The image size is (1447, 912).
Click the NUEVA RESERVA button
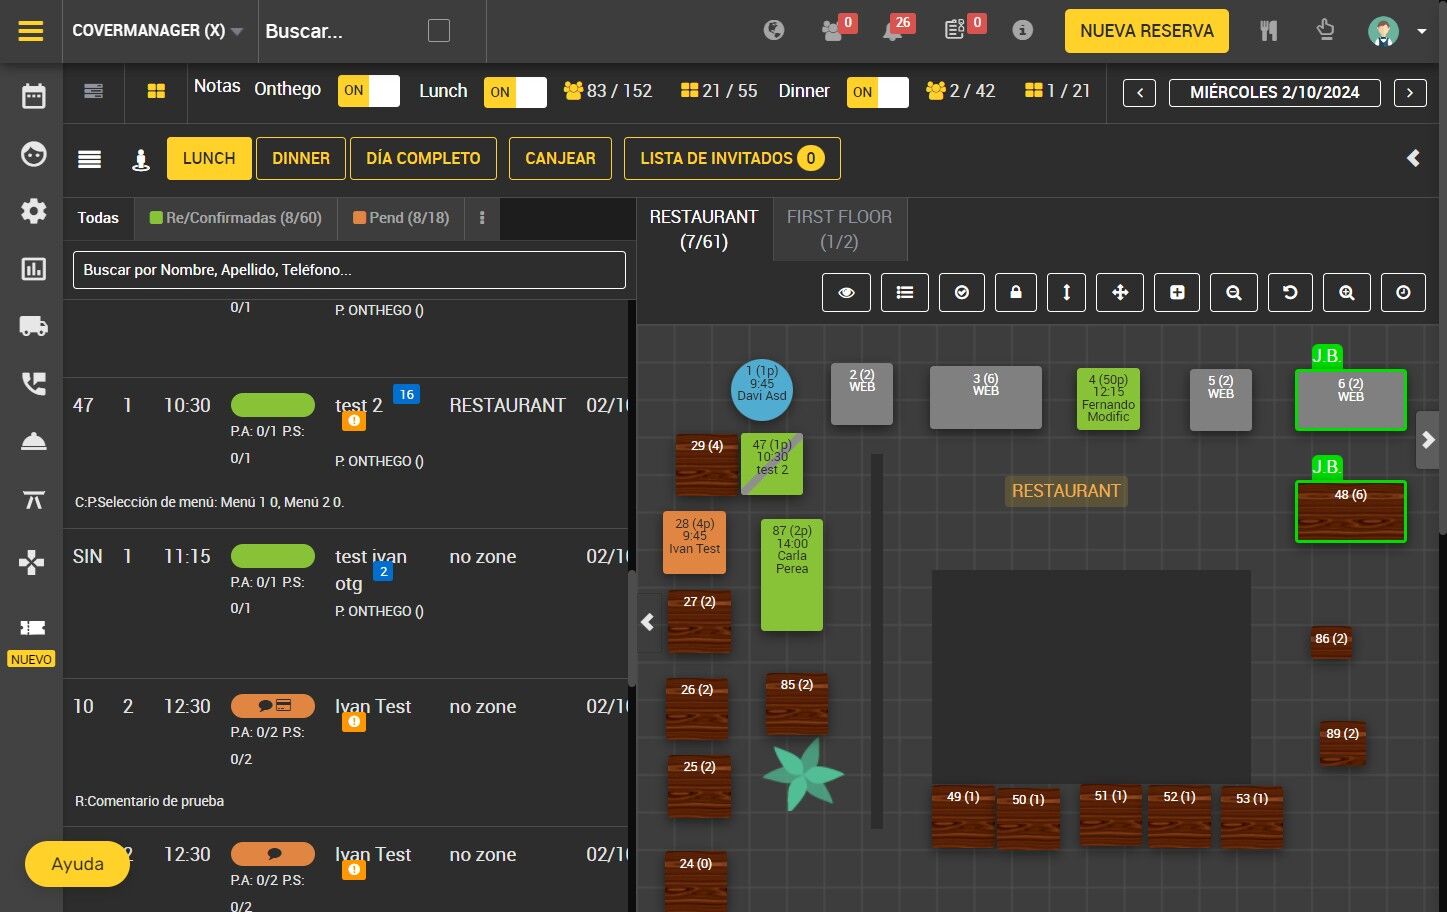click(1147, 31)
